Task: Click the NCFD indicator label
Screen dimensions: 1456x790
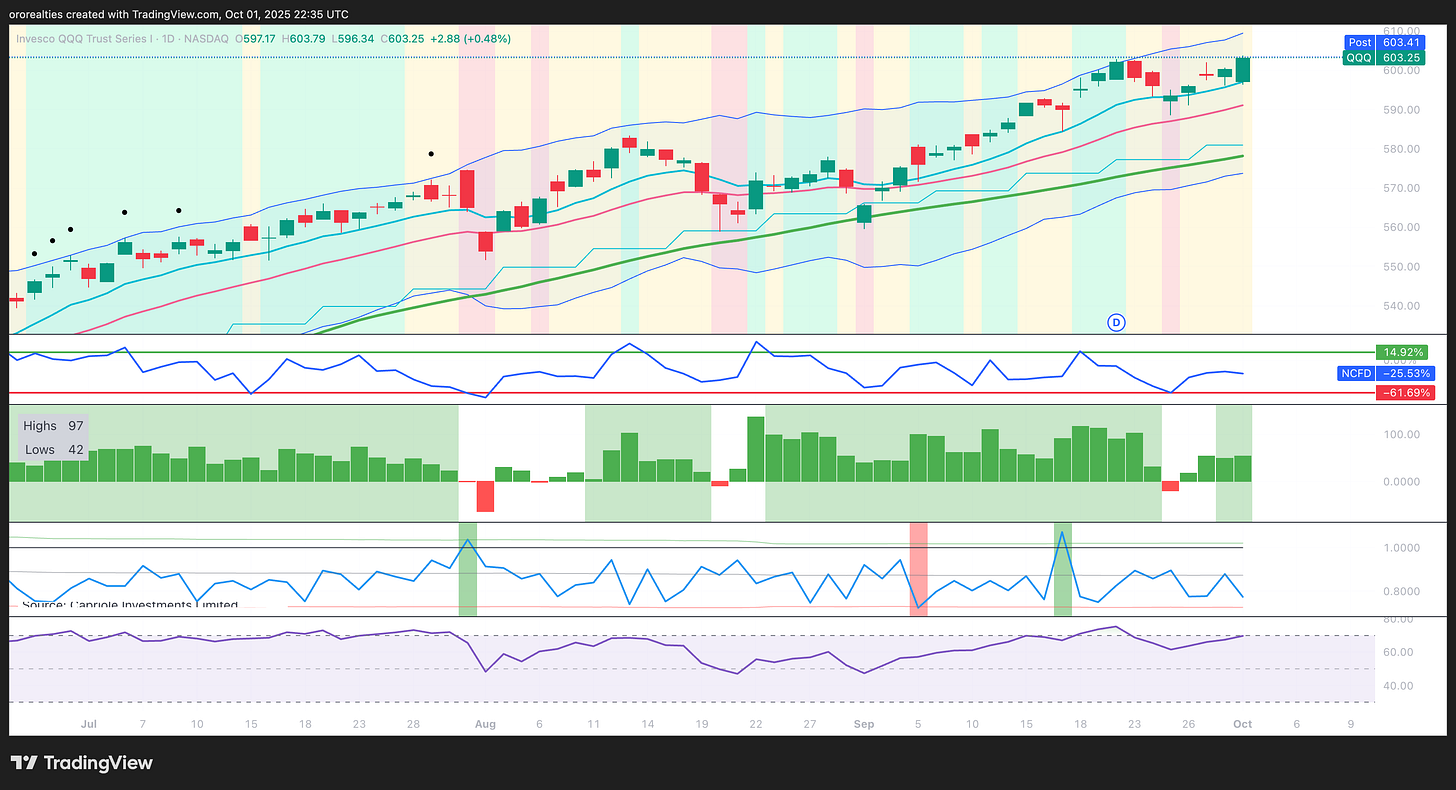Action: tap(1354, 373)
